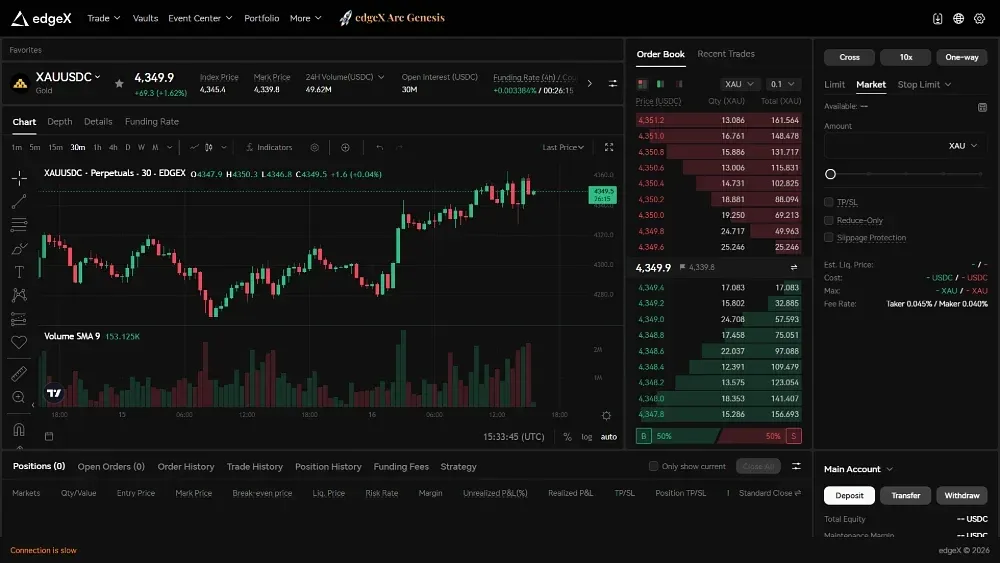Open order book XAU unit dropdown
1000x563 pixels.
(739, 84)
